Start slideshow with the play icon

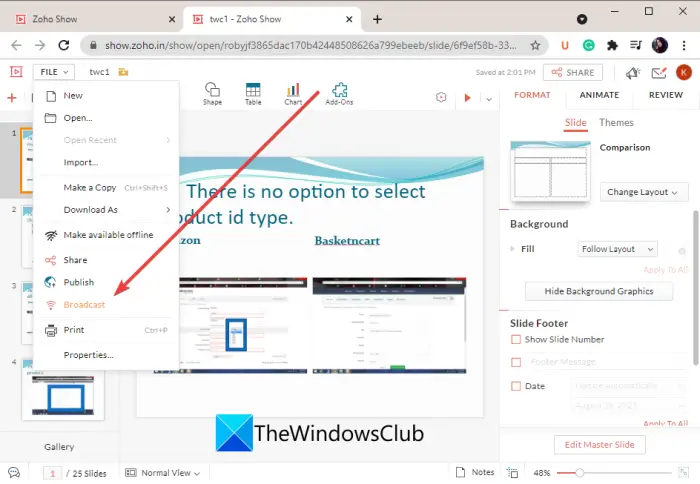pyautogui.click(x=467, y=97)
